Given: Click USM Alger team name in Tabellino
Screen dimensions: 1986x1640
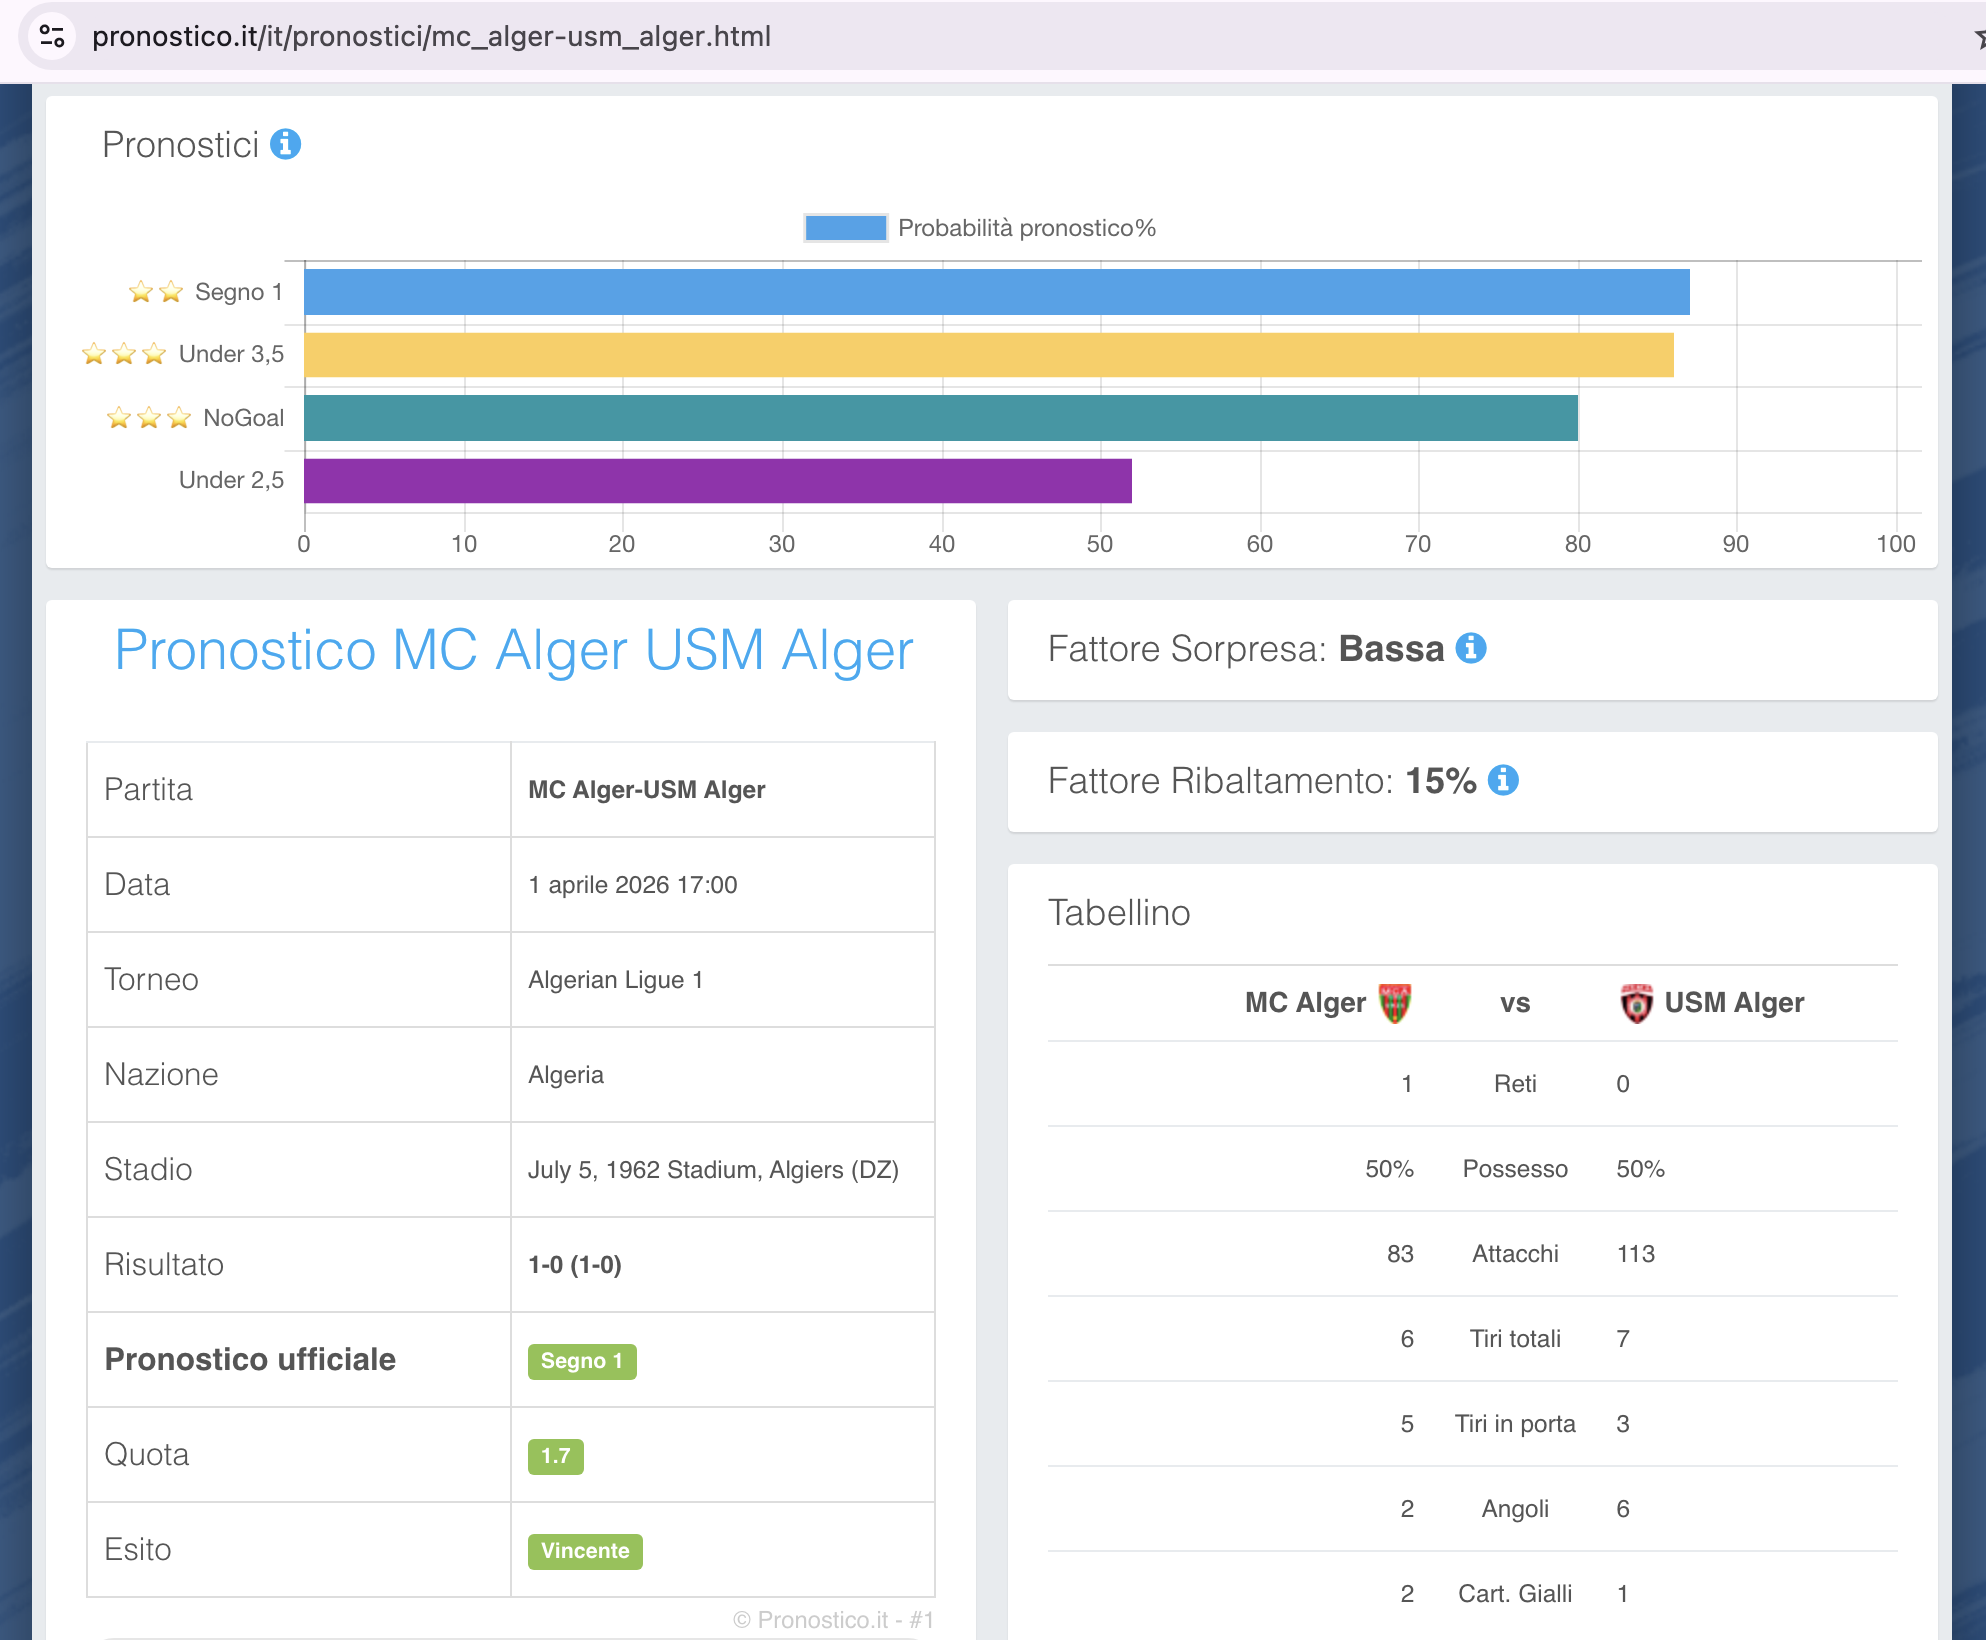Looking at the screenshot, I should pyautogui.click(x=1733, y=1003).
